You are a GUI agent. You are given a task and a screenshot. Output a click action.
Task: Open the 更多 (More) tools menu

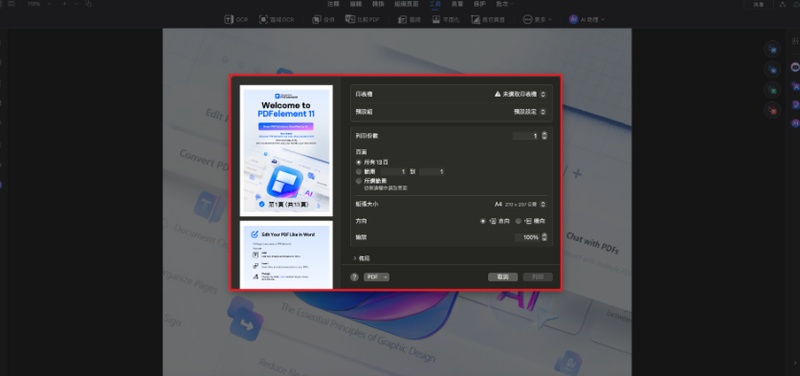coord(538,19)
